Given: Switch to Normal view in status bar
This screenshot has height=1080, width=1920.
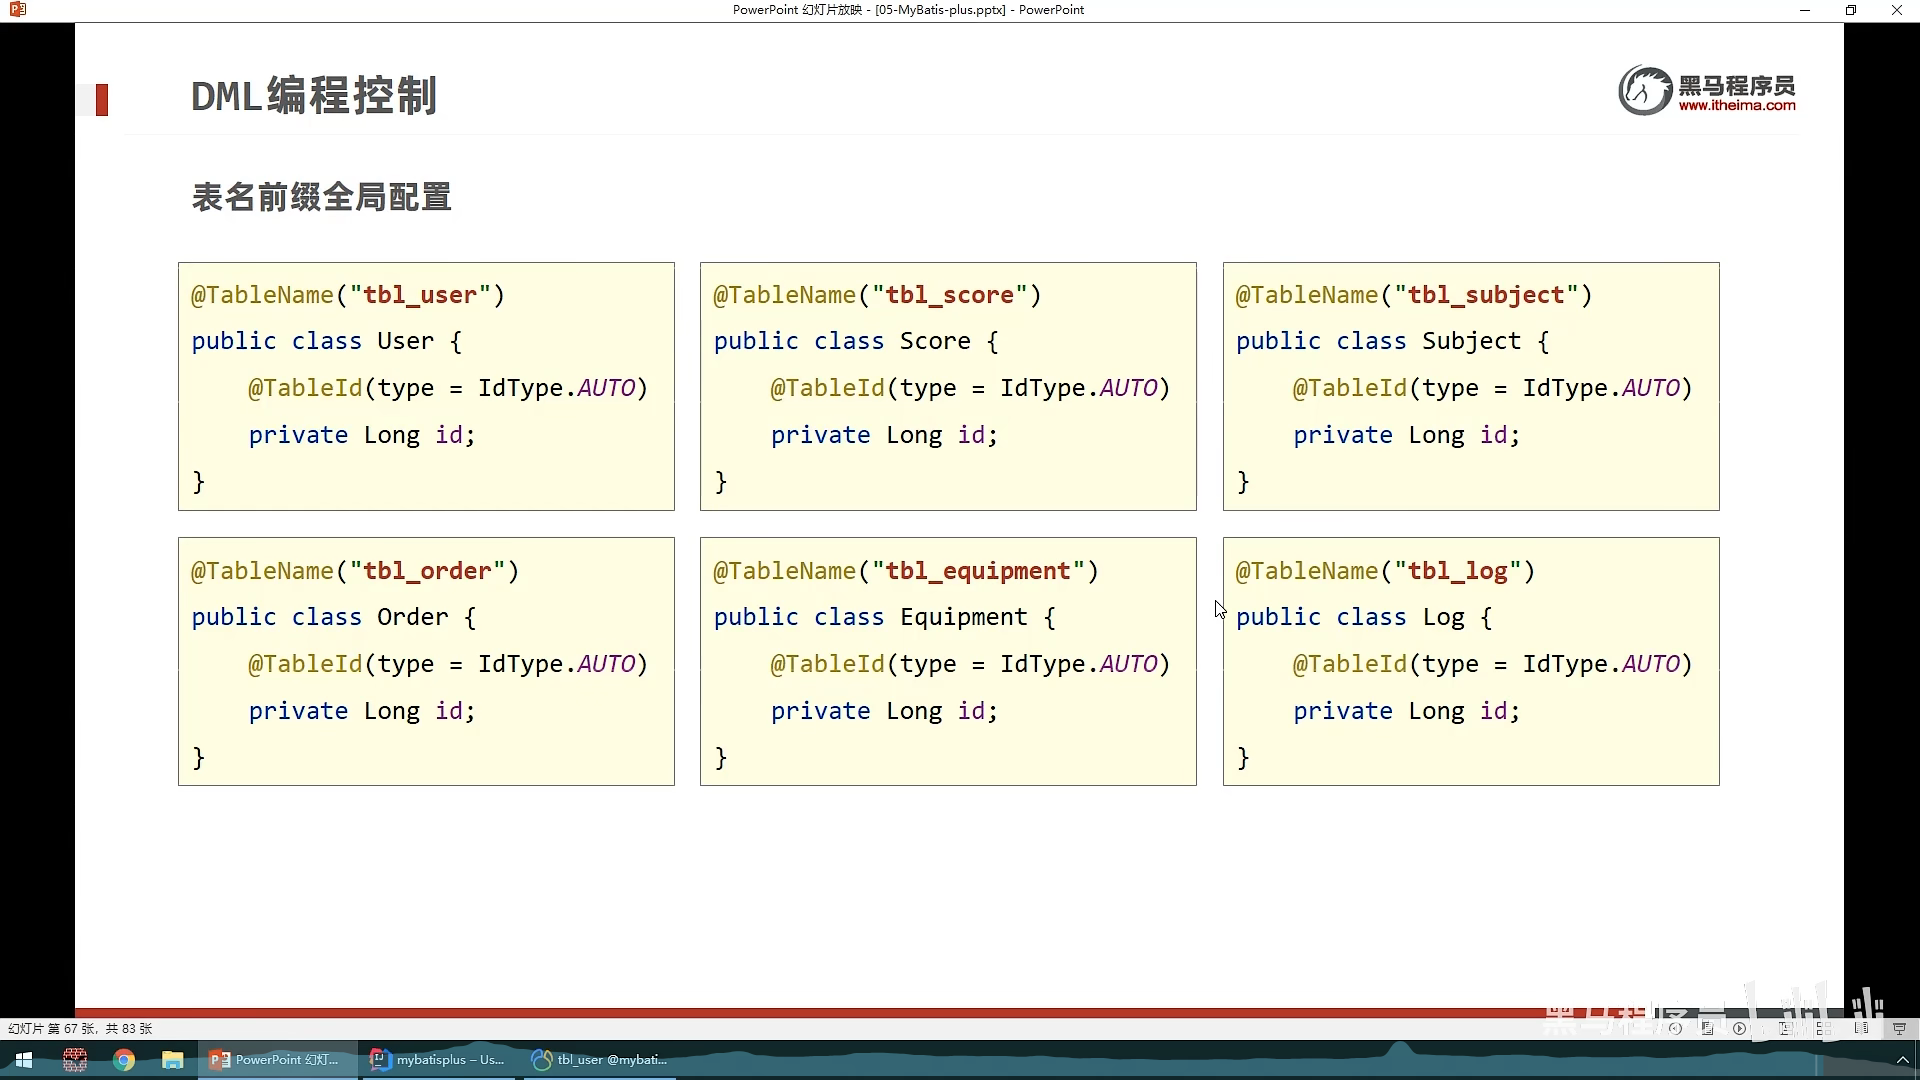Looking at the screenshot, I should 1785,1028.
